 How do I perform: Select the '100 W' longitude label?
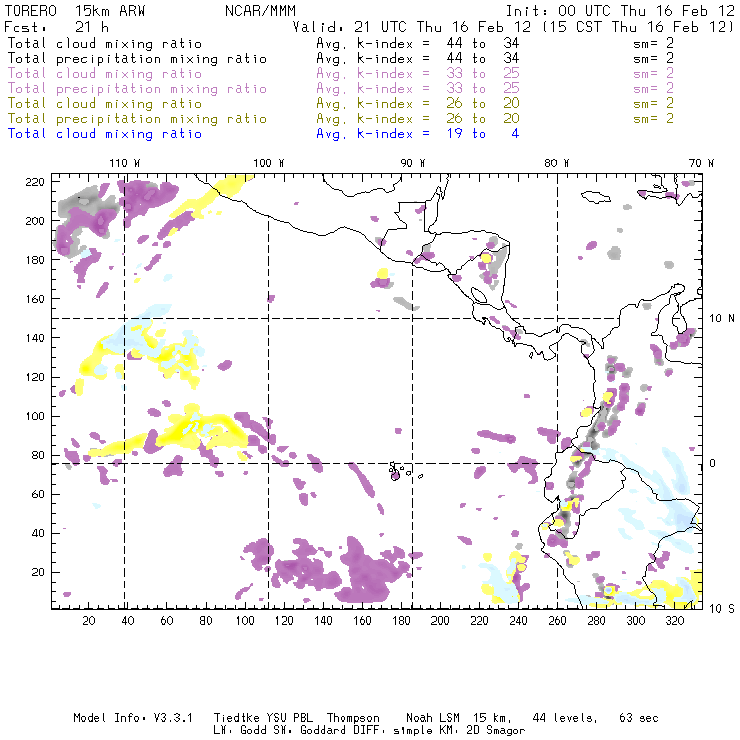[x=269, y=163]
